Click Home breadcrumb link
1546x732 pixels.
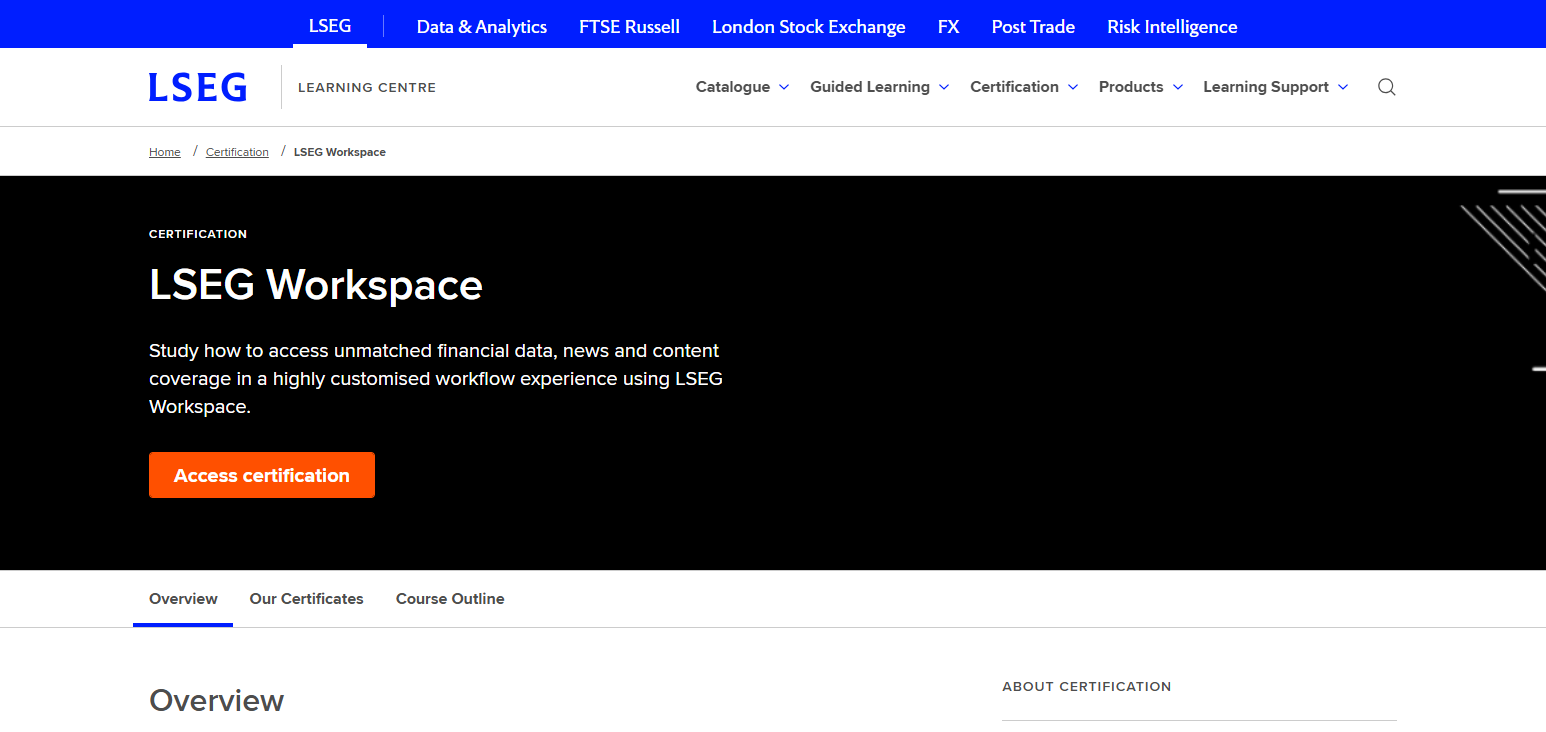pyautogui.click(x=165, y=152)
